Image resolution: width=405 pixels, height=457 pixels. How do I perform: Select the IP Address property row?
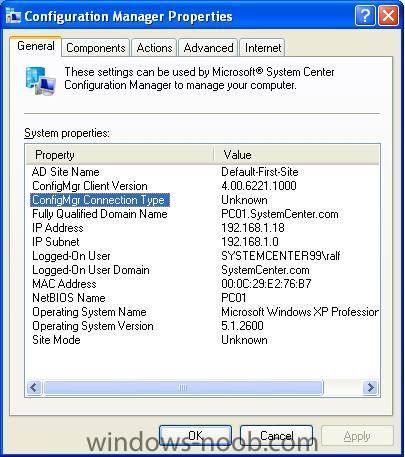[202, 228]
